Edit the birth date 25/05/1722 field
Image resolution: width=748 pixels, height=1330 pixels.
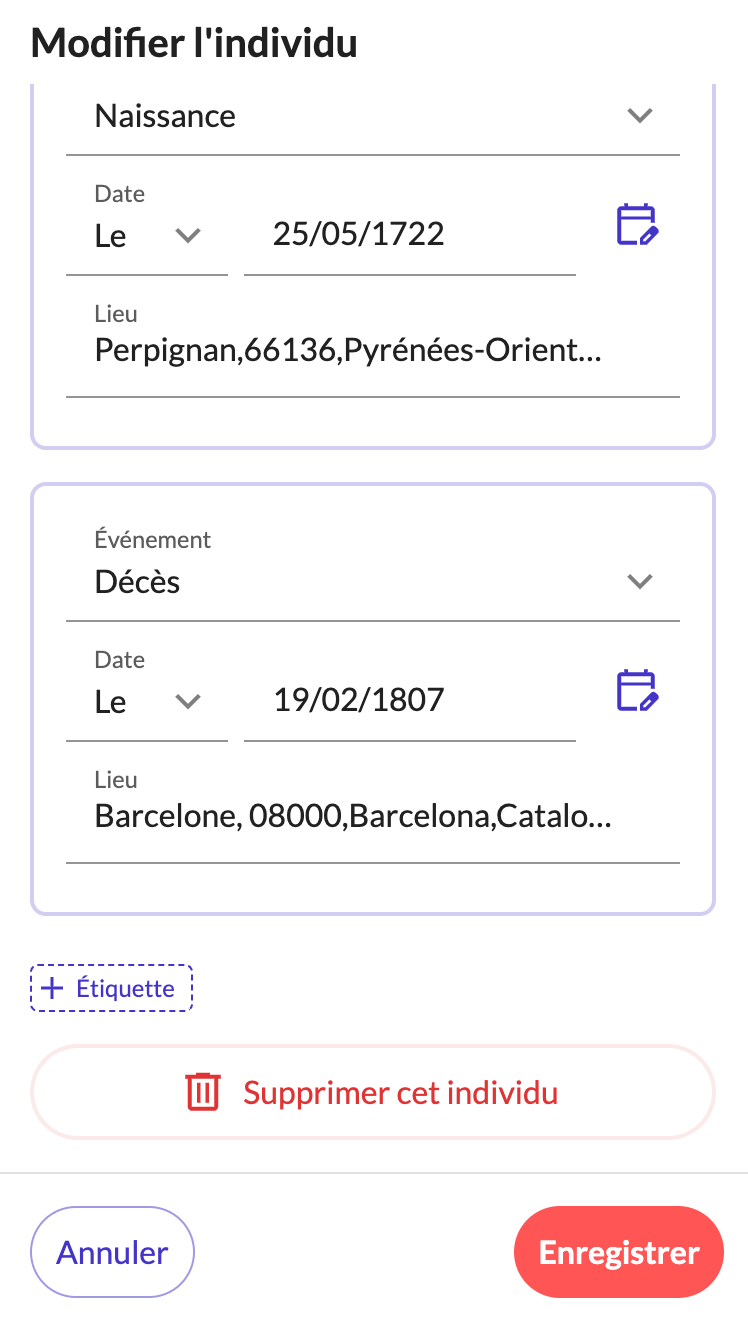(x=408, y=234)
